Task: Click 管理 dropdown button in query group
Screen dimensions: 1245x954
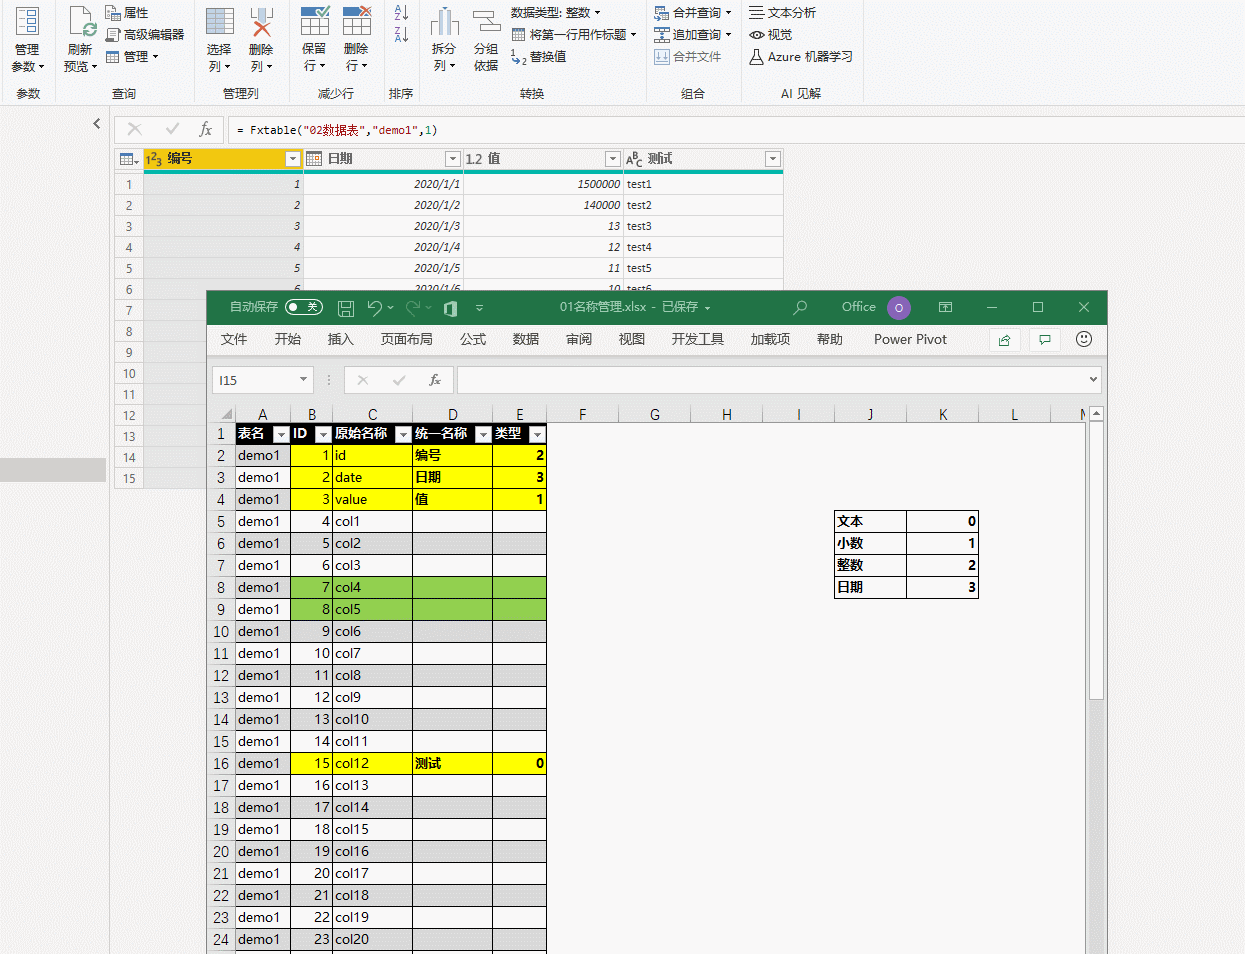Action: 133,57
